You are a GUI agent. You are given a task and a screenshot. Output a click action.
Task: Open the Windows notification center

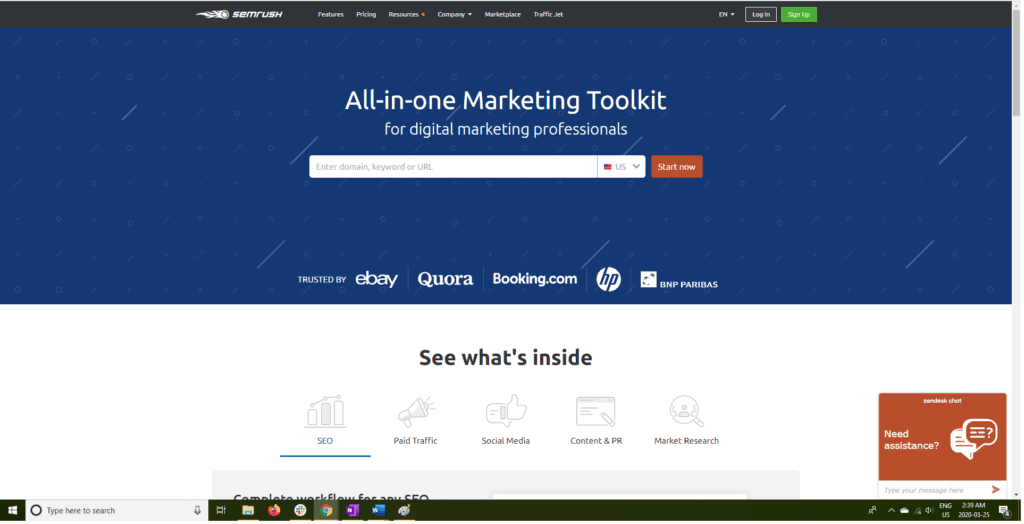(x=1006, y=511)
